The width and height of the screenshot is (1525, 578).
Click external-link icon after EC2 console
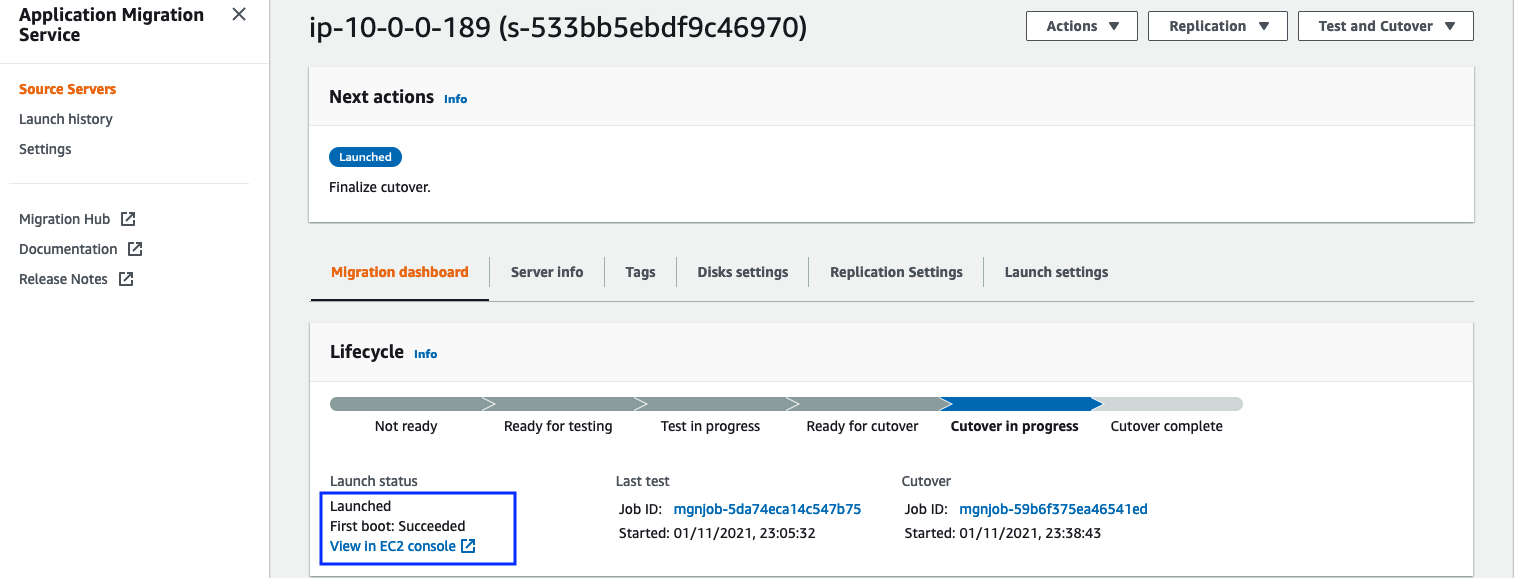pyautogui.click(x=468, y=546)
